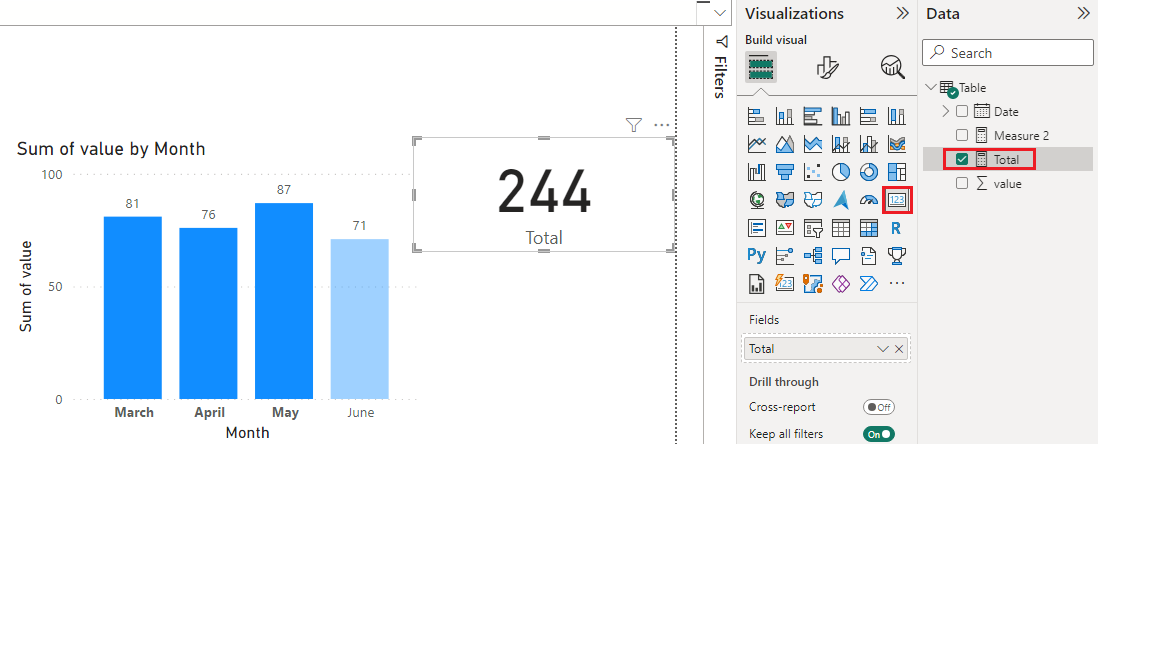The width and height of the screenshot is (1152, 648).
Task: Click the May bar in chart
Action: click(284, 301)
